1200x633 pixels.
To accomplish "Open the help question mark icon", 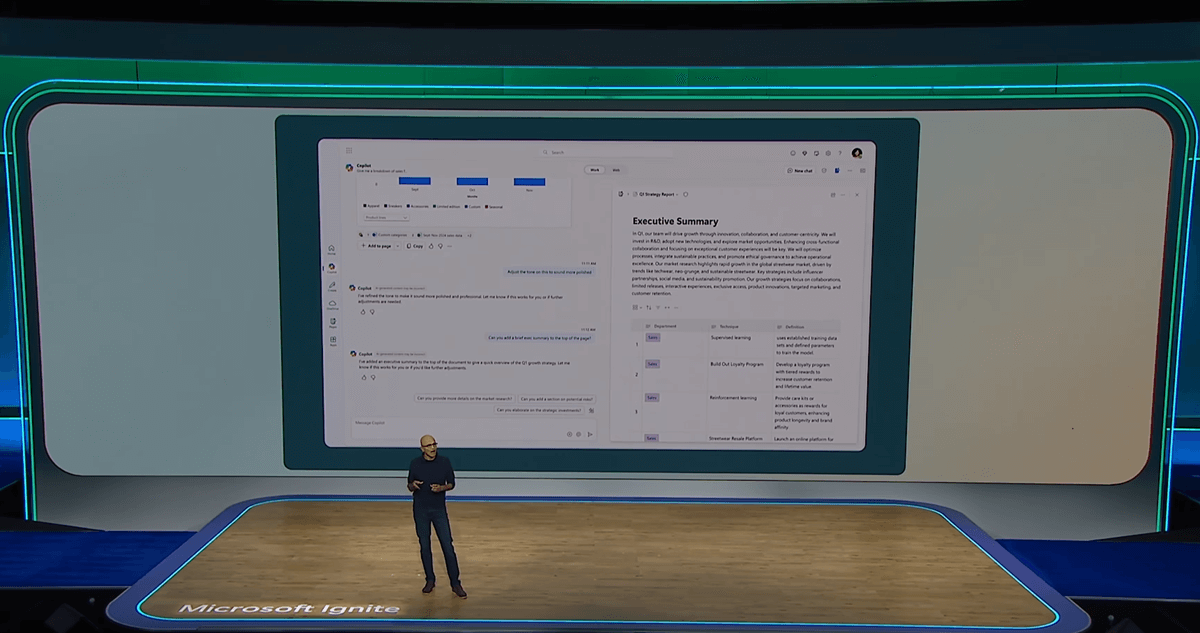I will (839, 153).
